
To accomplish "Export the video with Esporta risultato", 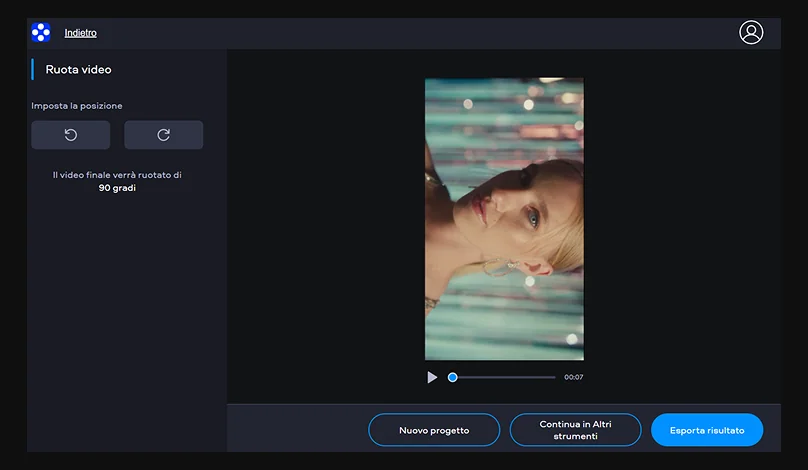I will (706, 430).
